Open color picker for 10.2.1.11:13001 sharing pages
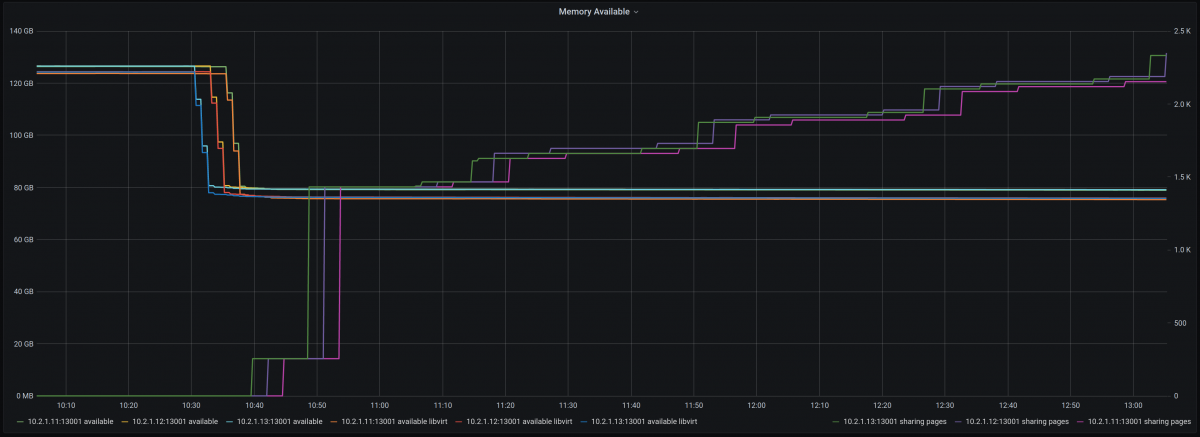Viewport: 1200px width, 437px height. click(x=1080, y=423)
